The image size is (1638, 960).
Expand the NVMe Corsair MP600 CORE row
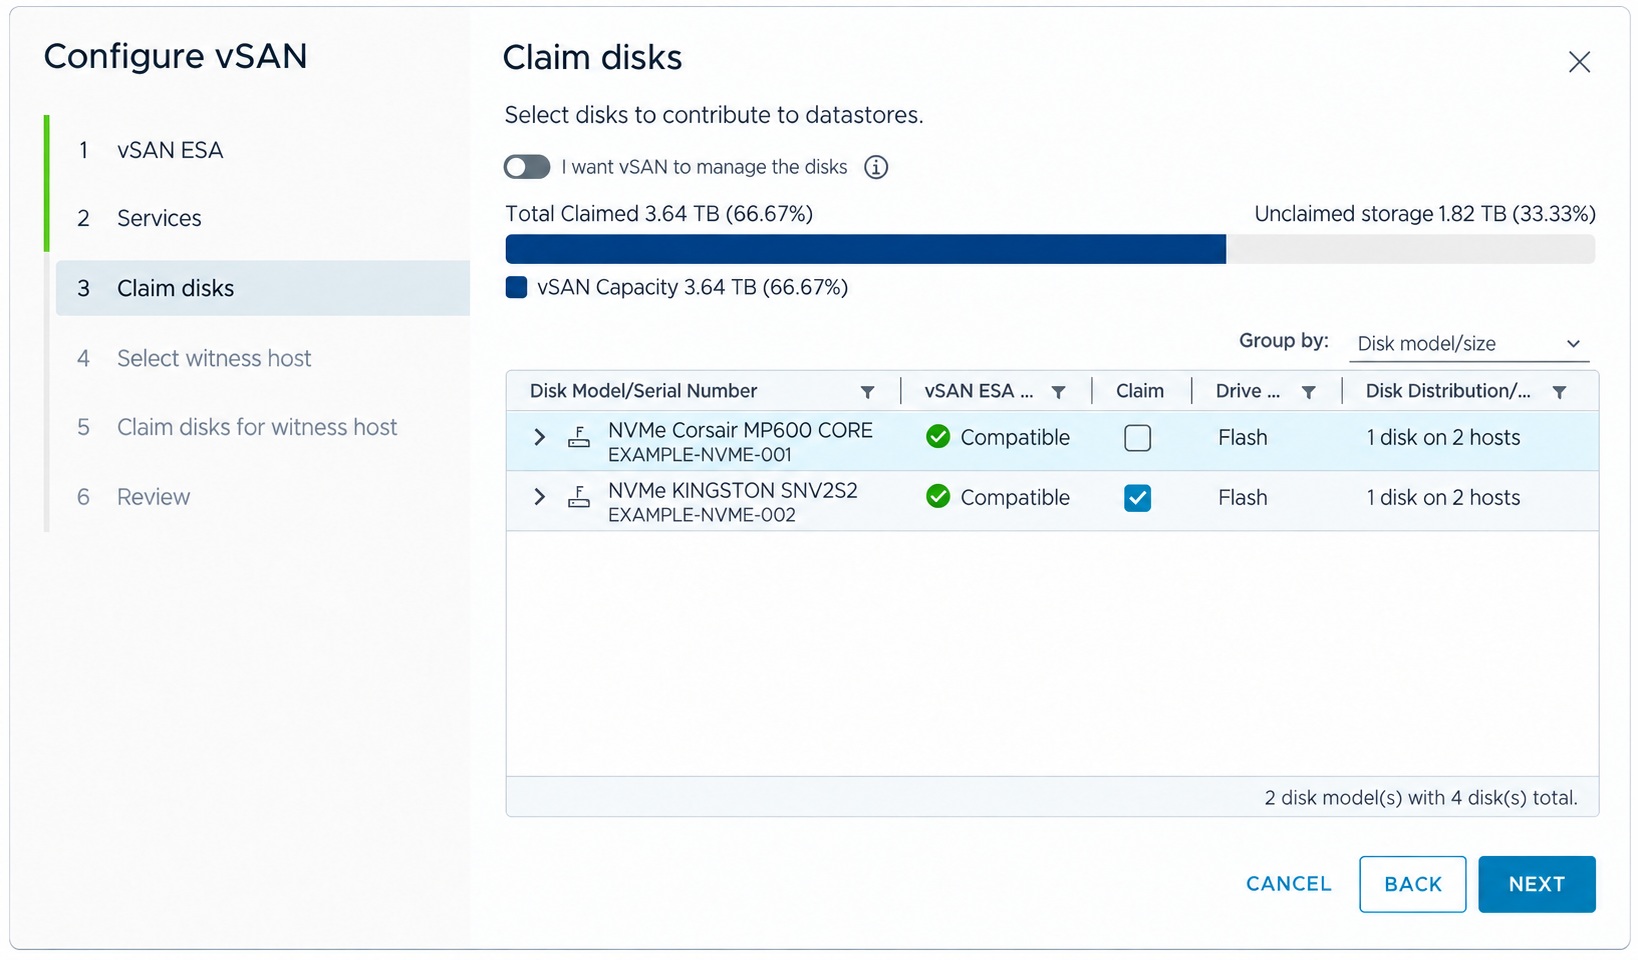pos(540,437)
